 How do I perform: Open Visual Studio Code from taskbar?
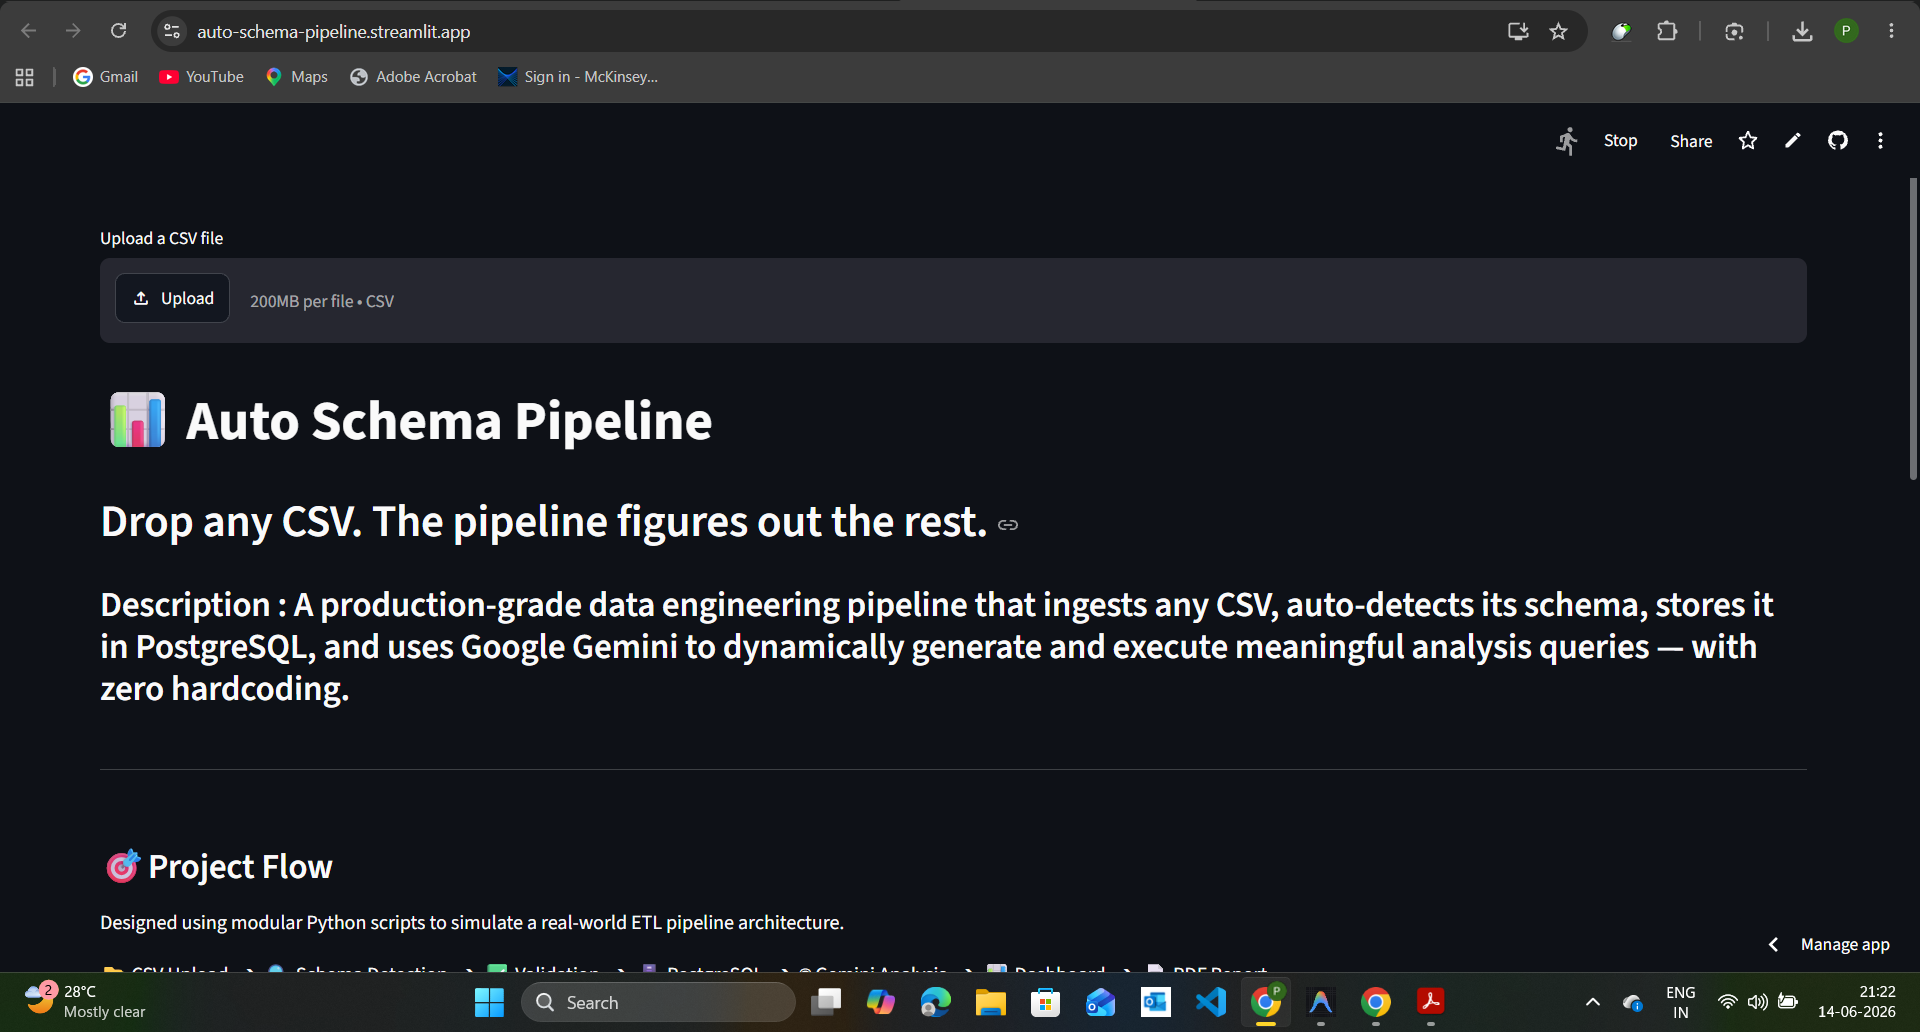pos(1211,1002)
